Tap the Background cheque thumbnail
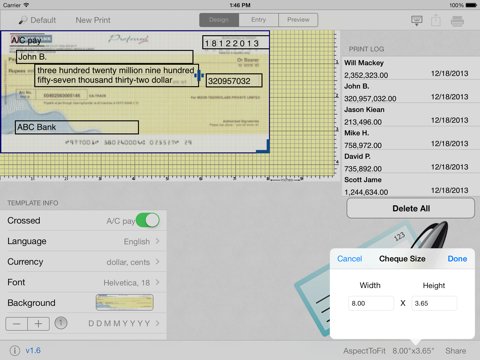The height and width of the screenshot is (360, 480). [124, 302]
